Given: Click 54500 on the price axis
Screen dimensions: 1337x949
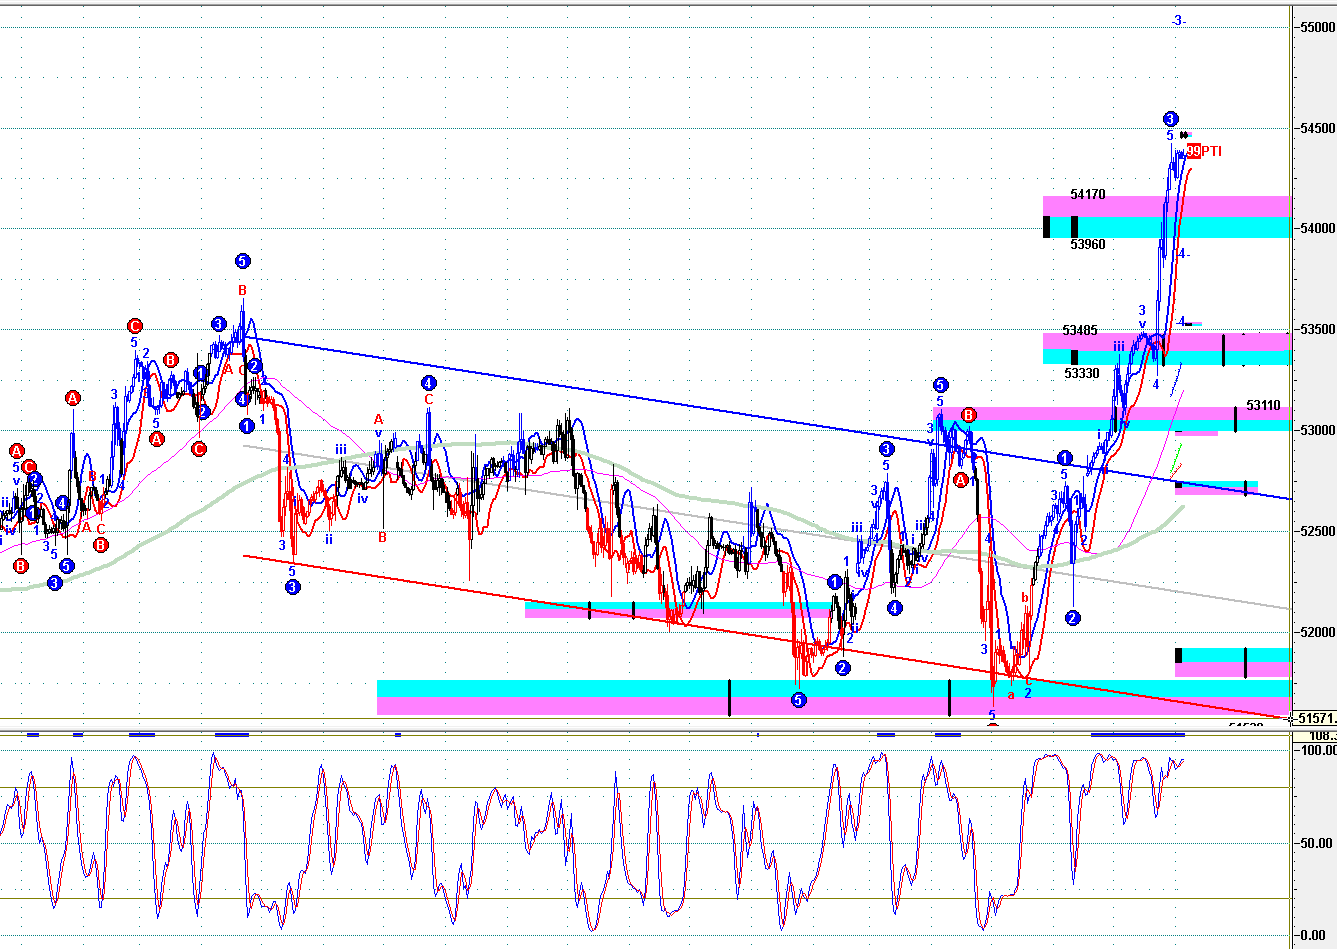Looking at the screenshot, I should 1316,128.
